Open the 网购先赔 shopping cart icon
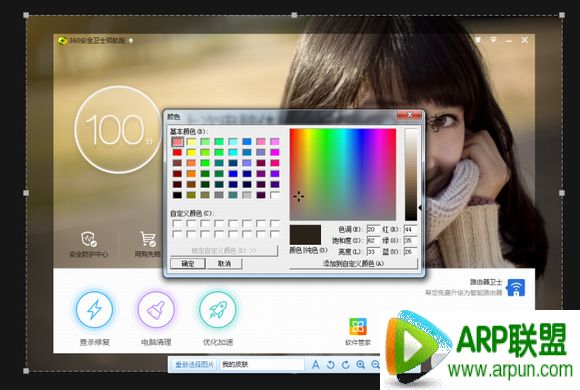Viewport: 580px width, 390px height. (x=148, y=239)
